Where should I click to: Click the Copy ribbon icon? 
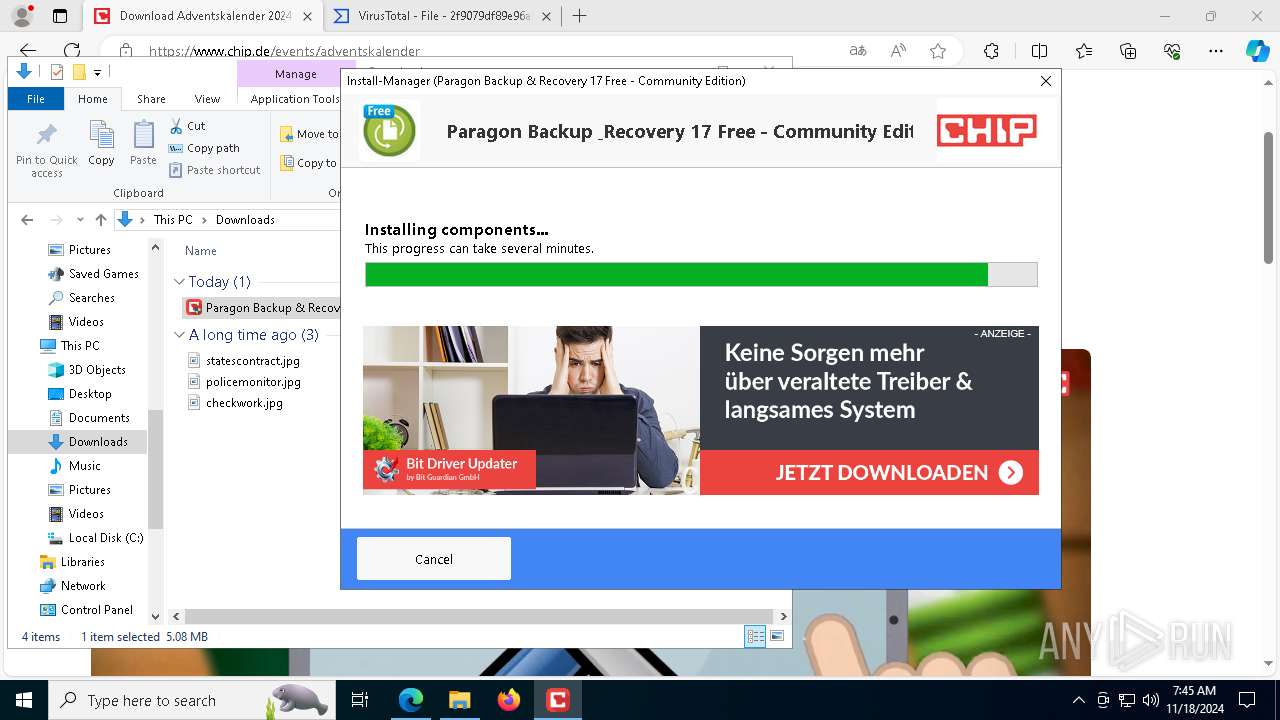(101, 144)
